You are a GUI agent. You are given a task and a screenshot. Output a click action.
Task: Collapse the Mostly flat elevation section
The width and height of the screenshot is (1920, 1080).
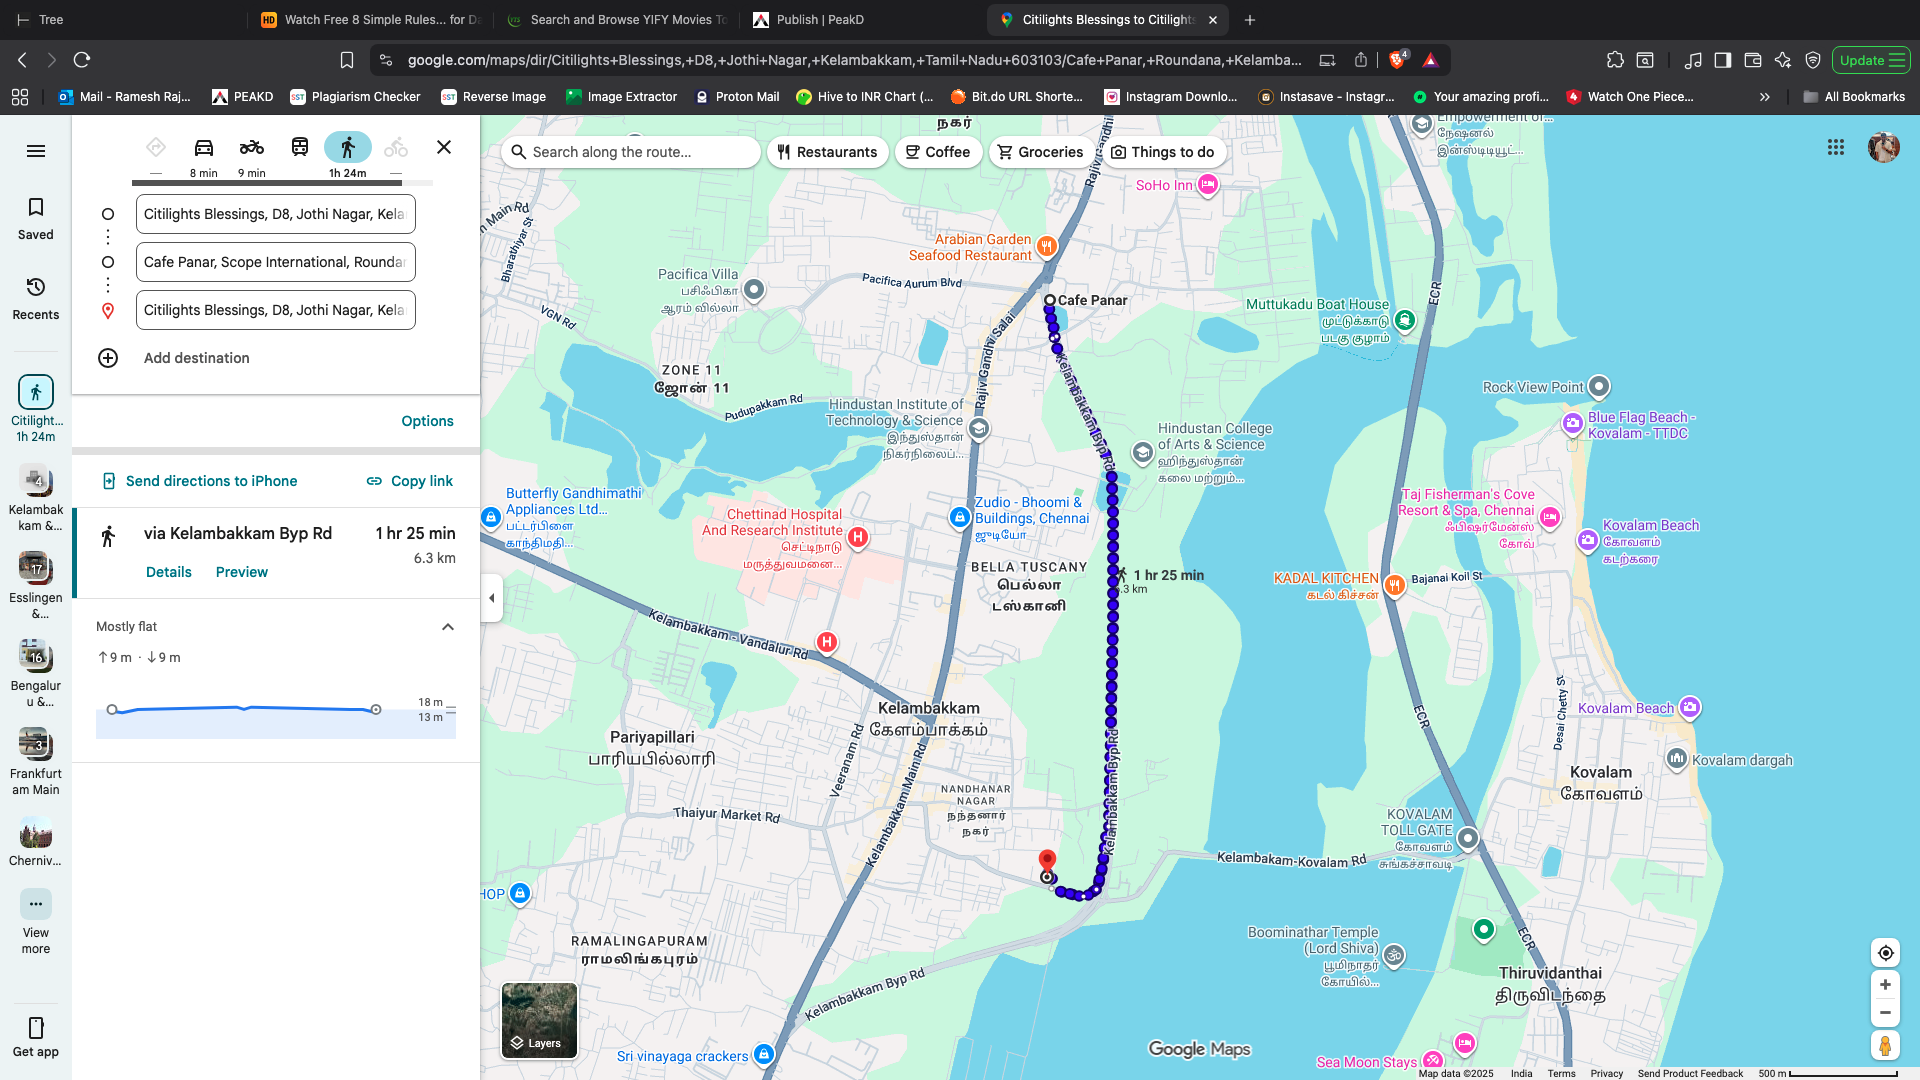pos(448,627)
